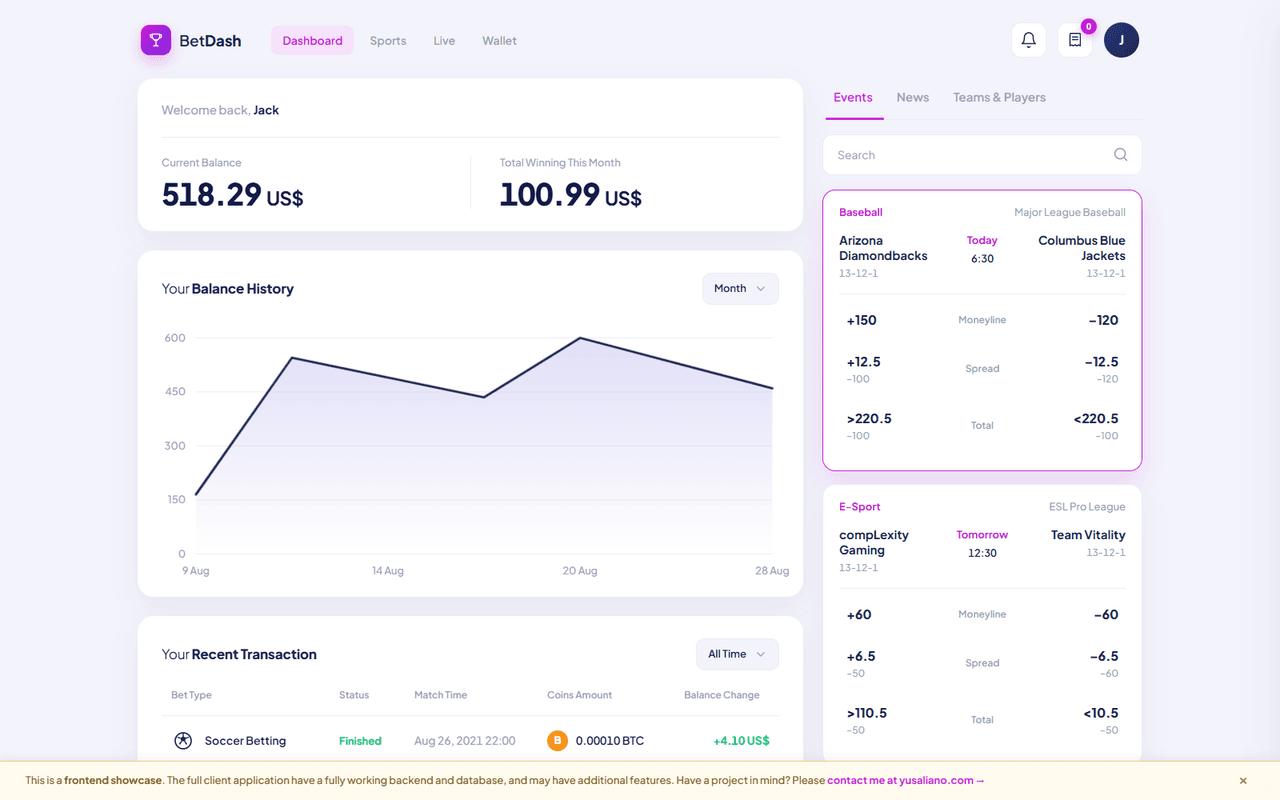Pick Columbus Blue Jackets −120 moneyline
Image resolution: width=1280 pixels, height=800 pixels.
pyautogui.click(x=1103, y=321)
